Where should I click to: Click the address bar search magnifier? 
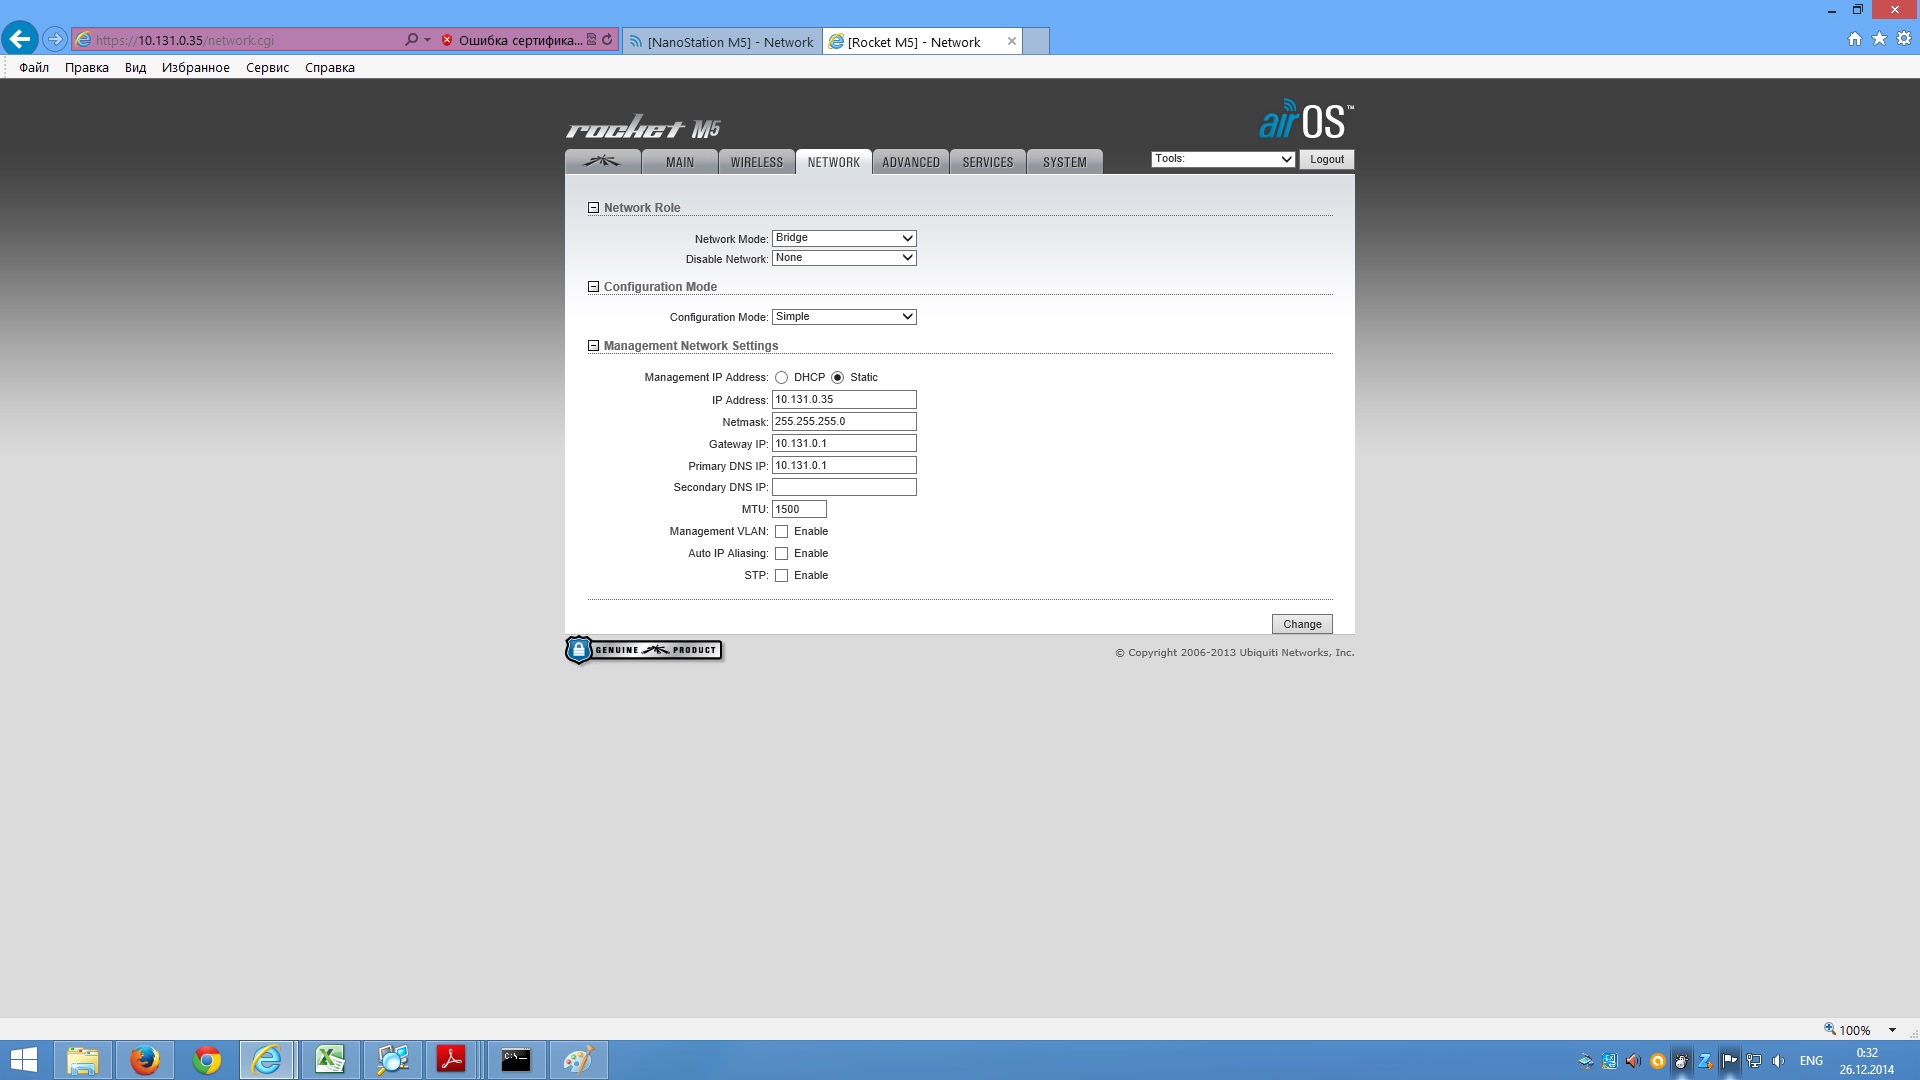[411, 40]
